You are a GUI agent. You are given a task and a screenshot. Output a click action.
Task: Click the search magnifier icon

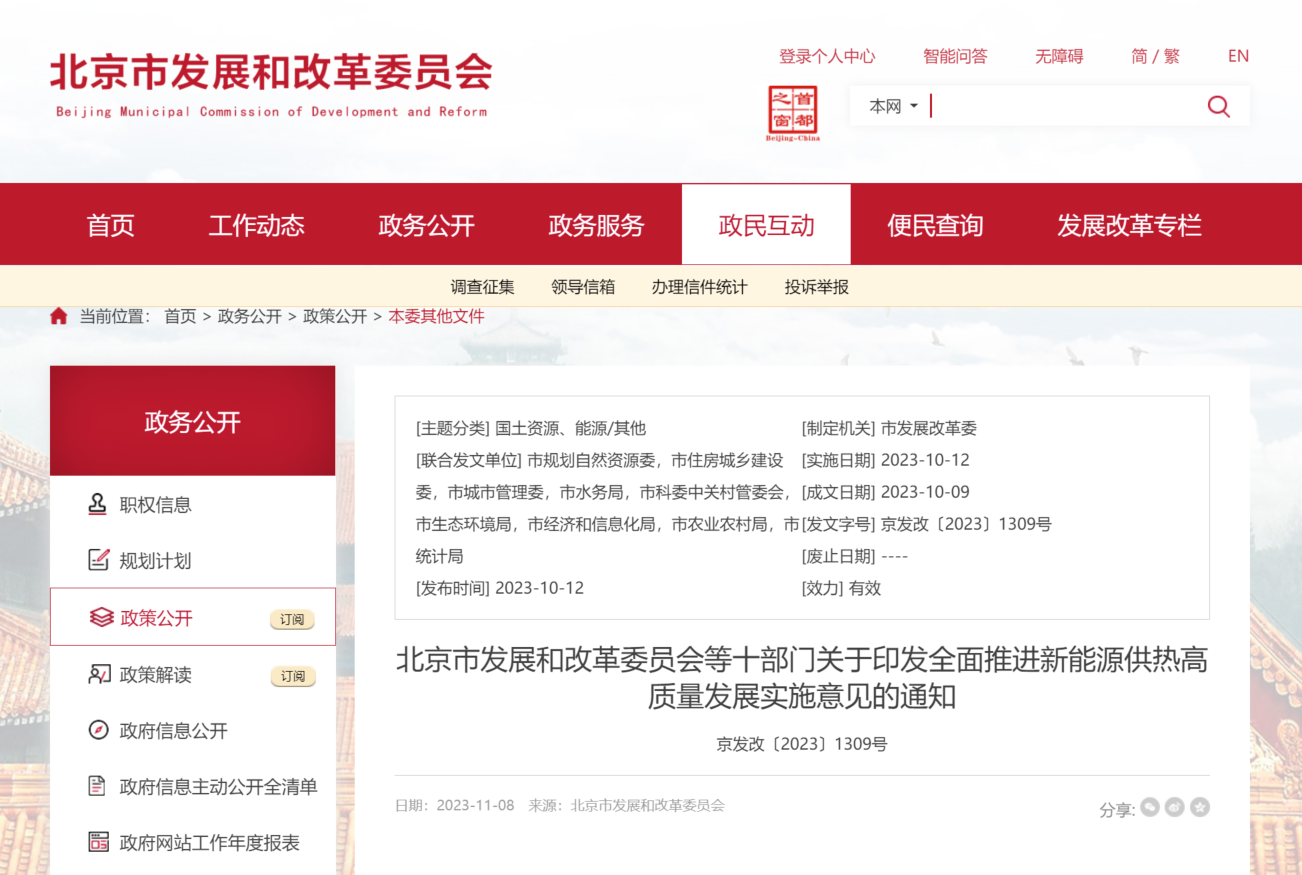pyautogui.click(x=1218, y=106)
